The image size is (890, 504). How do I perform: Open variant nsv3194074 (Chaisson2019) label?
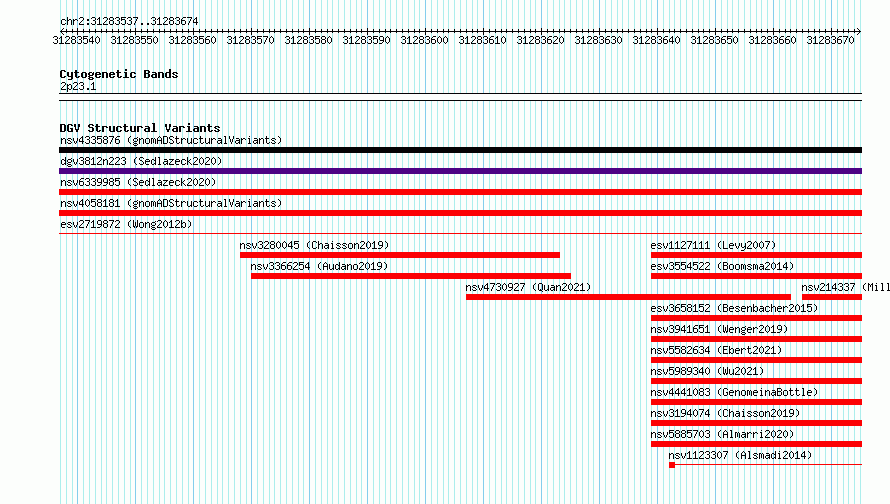[725, 413]
